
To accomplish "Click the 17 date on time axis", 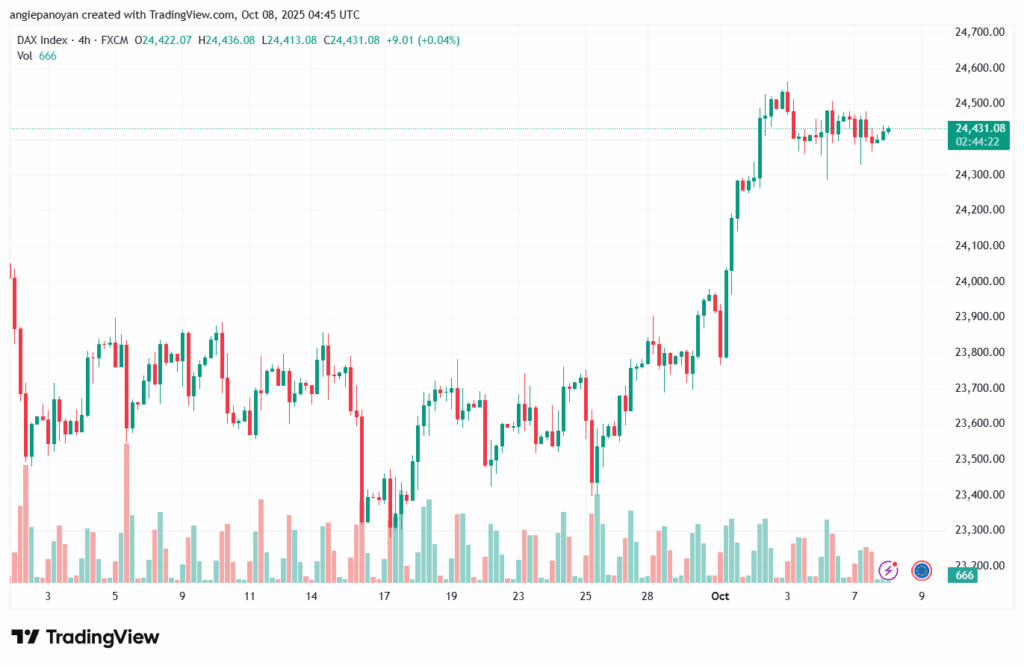I will pos(384,595).
